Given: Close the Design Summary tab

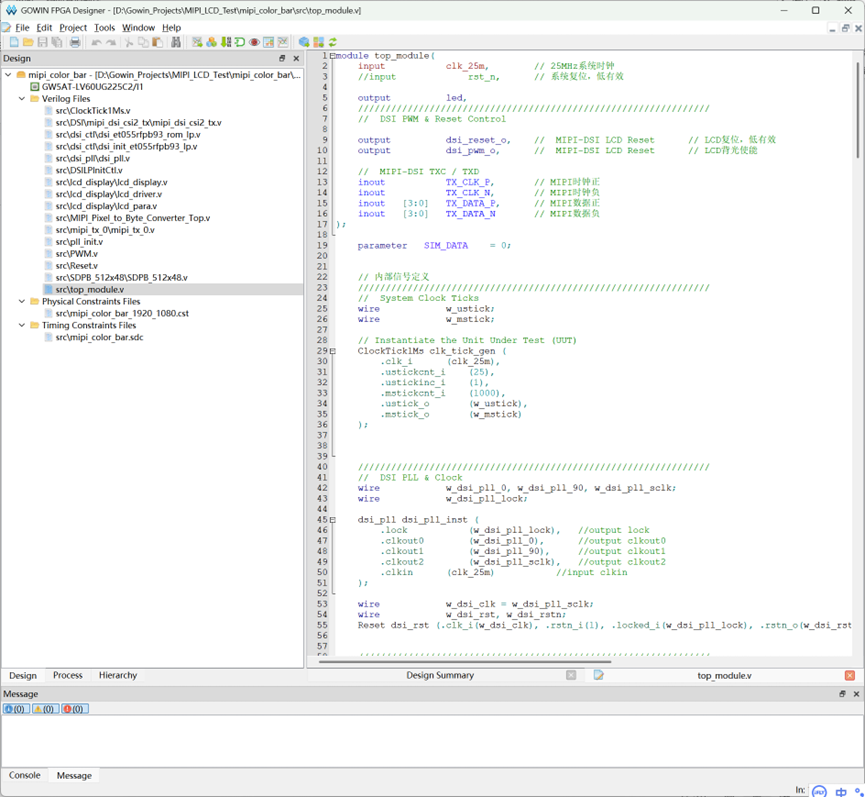Looking at the screenshot, I should tap(571, 675).
